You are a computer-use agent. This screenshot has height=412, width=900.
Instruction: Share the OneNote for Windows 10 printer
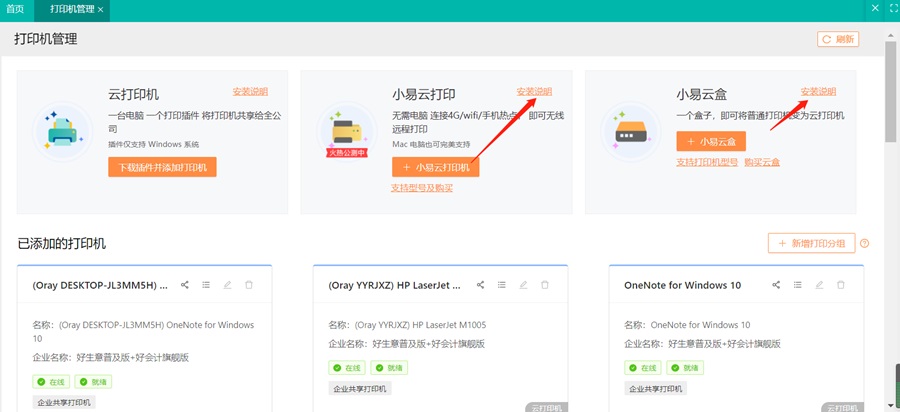tap(776, 285)
